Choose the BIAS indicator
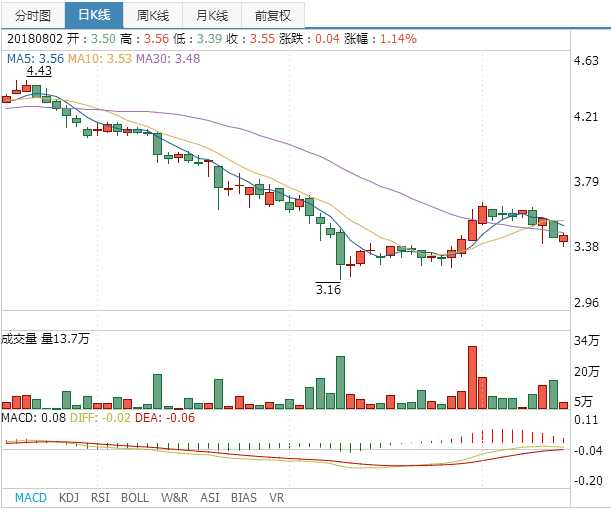611x513 pixels. (x=244, y=497)
